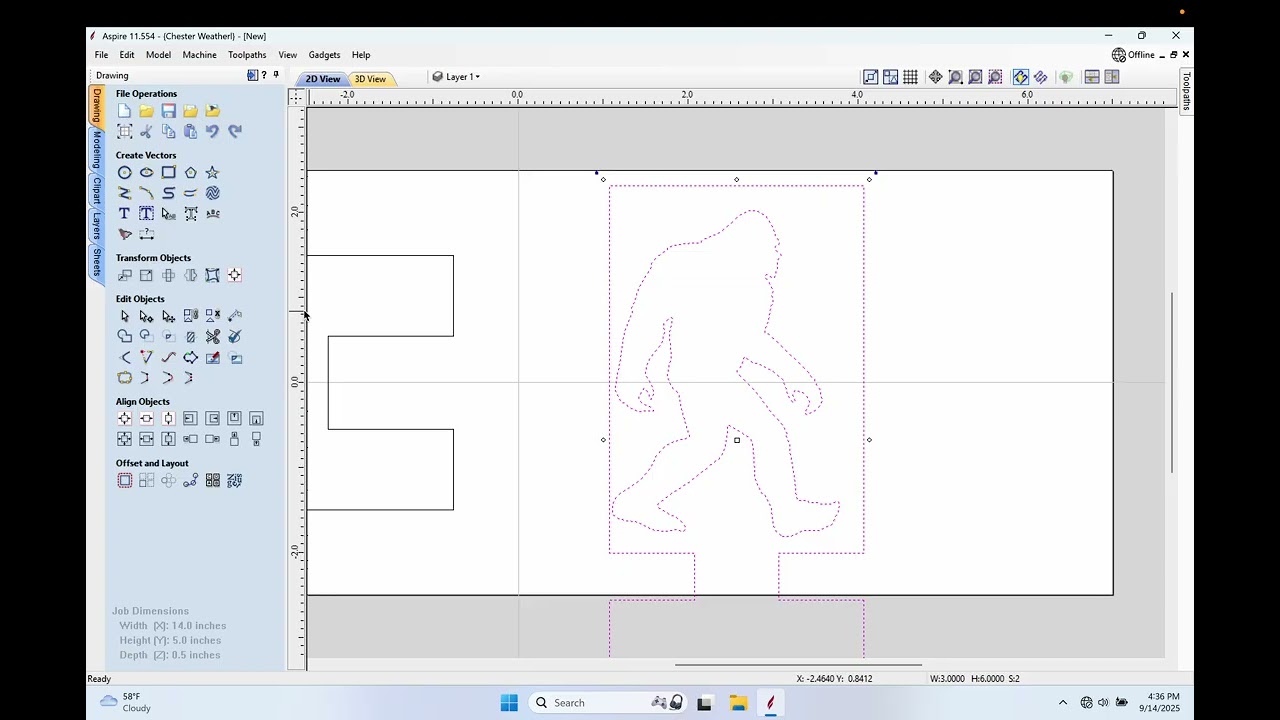Select the Draw Ellipse tool

pyautogui.click(x=146, y=173)
